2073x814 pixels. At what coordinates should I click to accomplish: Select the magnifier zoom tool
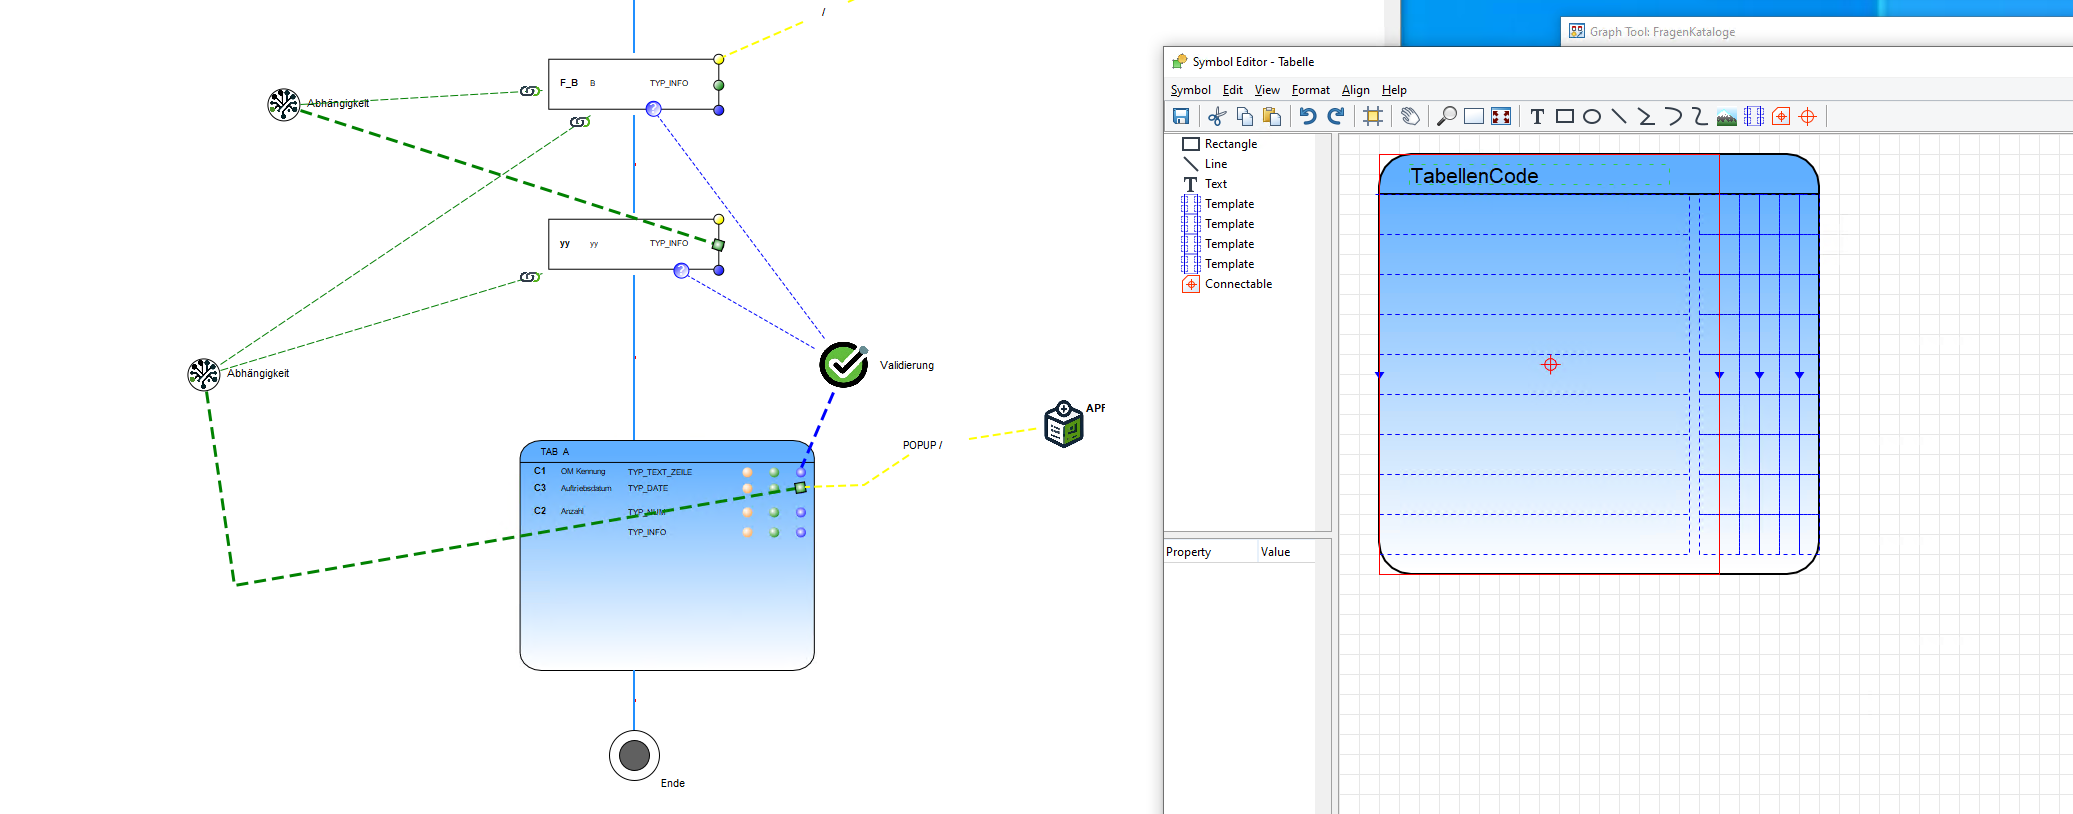click(1446, 117)
